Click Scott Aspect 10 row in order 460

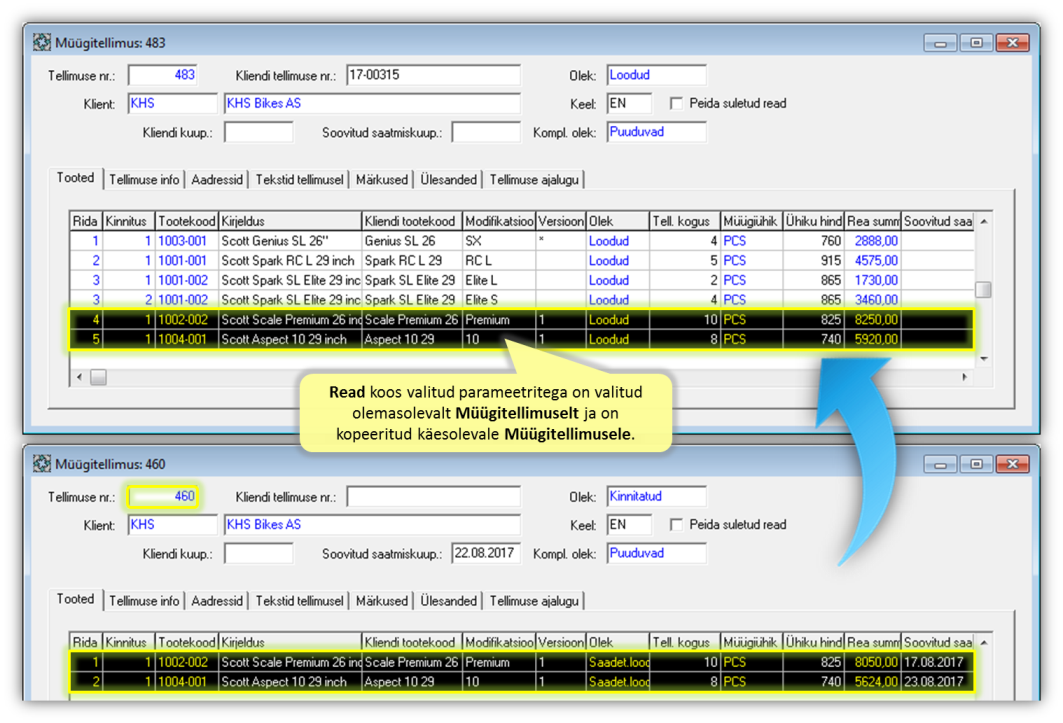(x=522, y=682)
